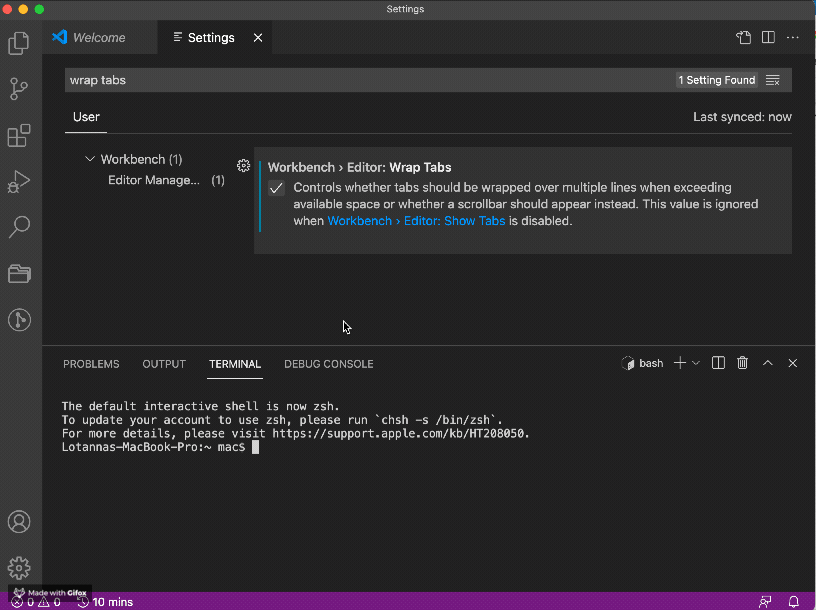
Task: Open the Search view
Action: pyautogui.click(x=19, y=227)
